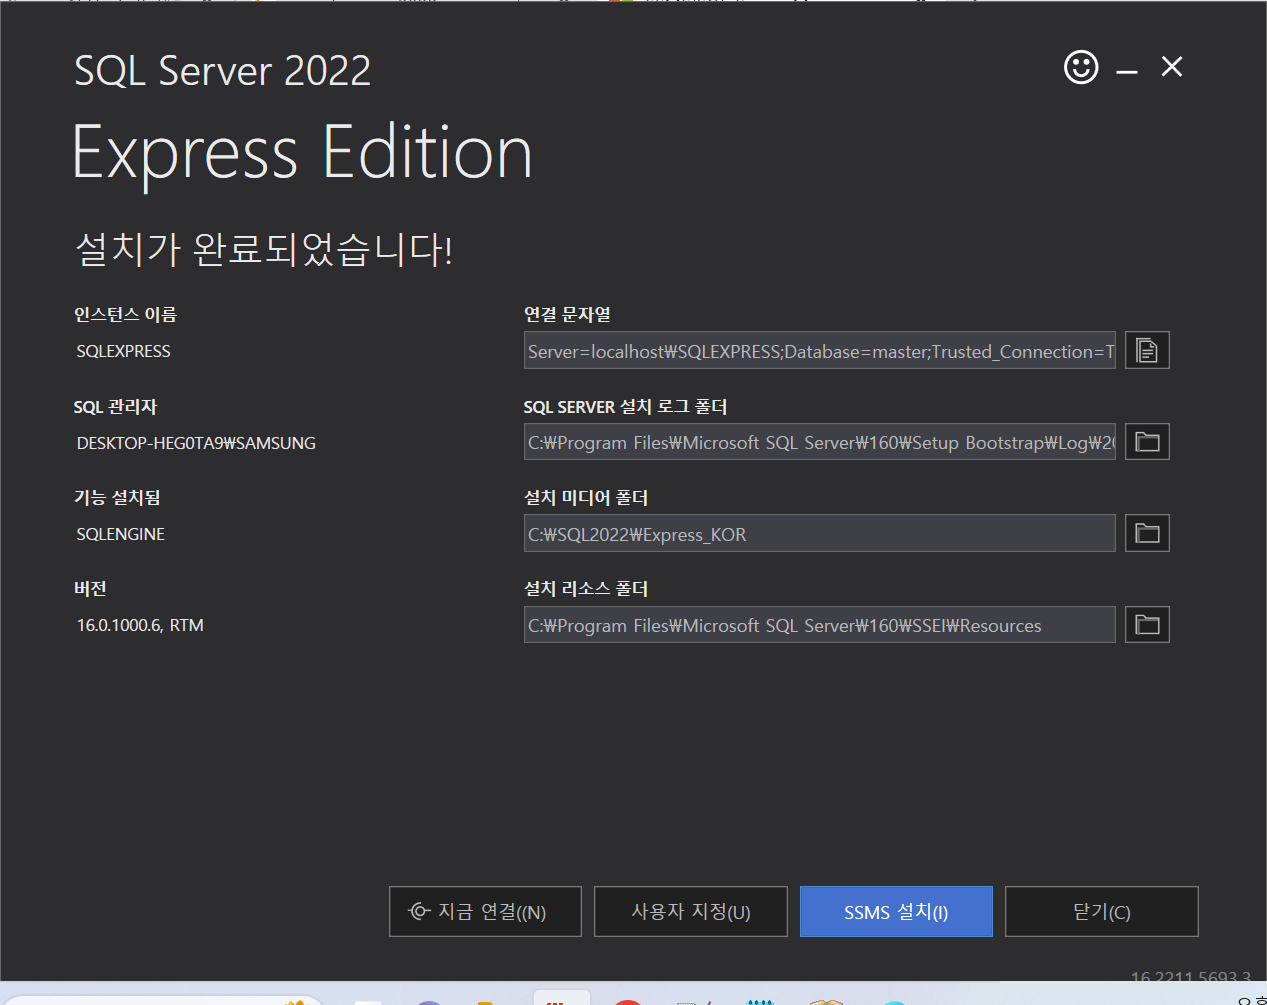The image size is (1267, 1005).
Task: Click the 버전 label
Action: 90,589
